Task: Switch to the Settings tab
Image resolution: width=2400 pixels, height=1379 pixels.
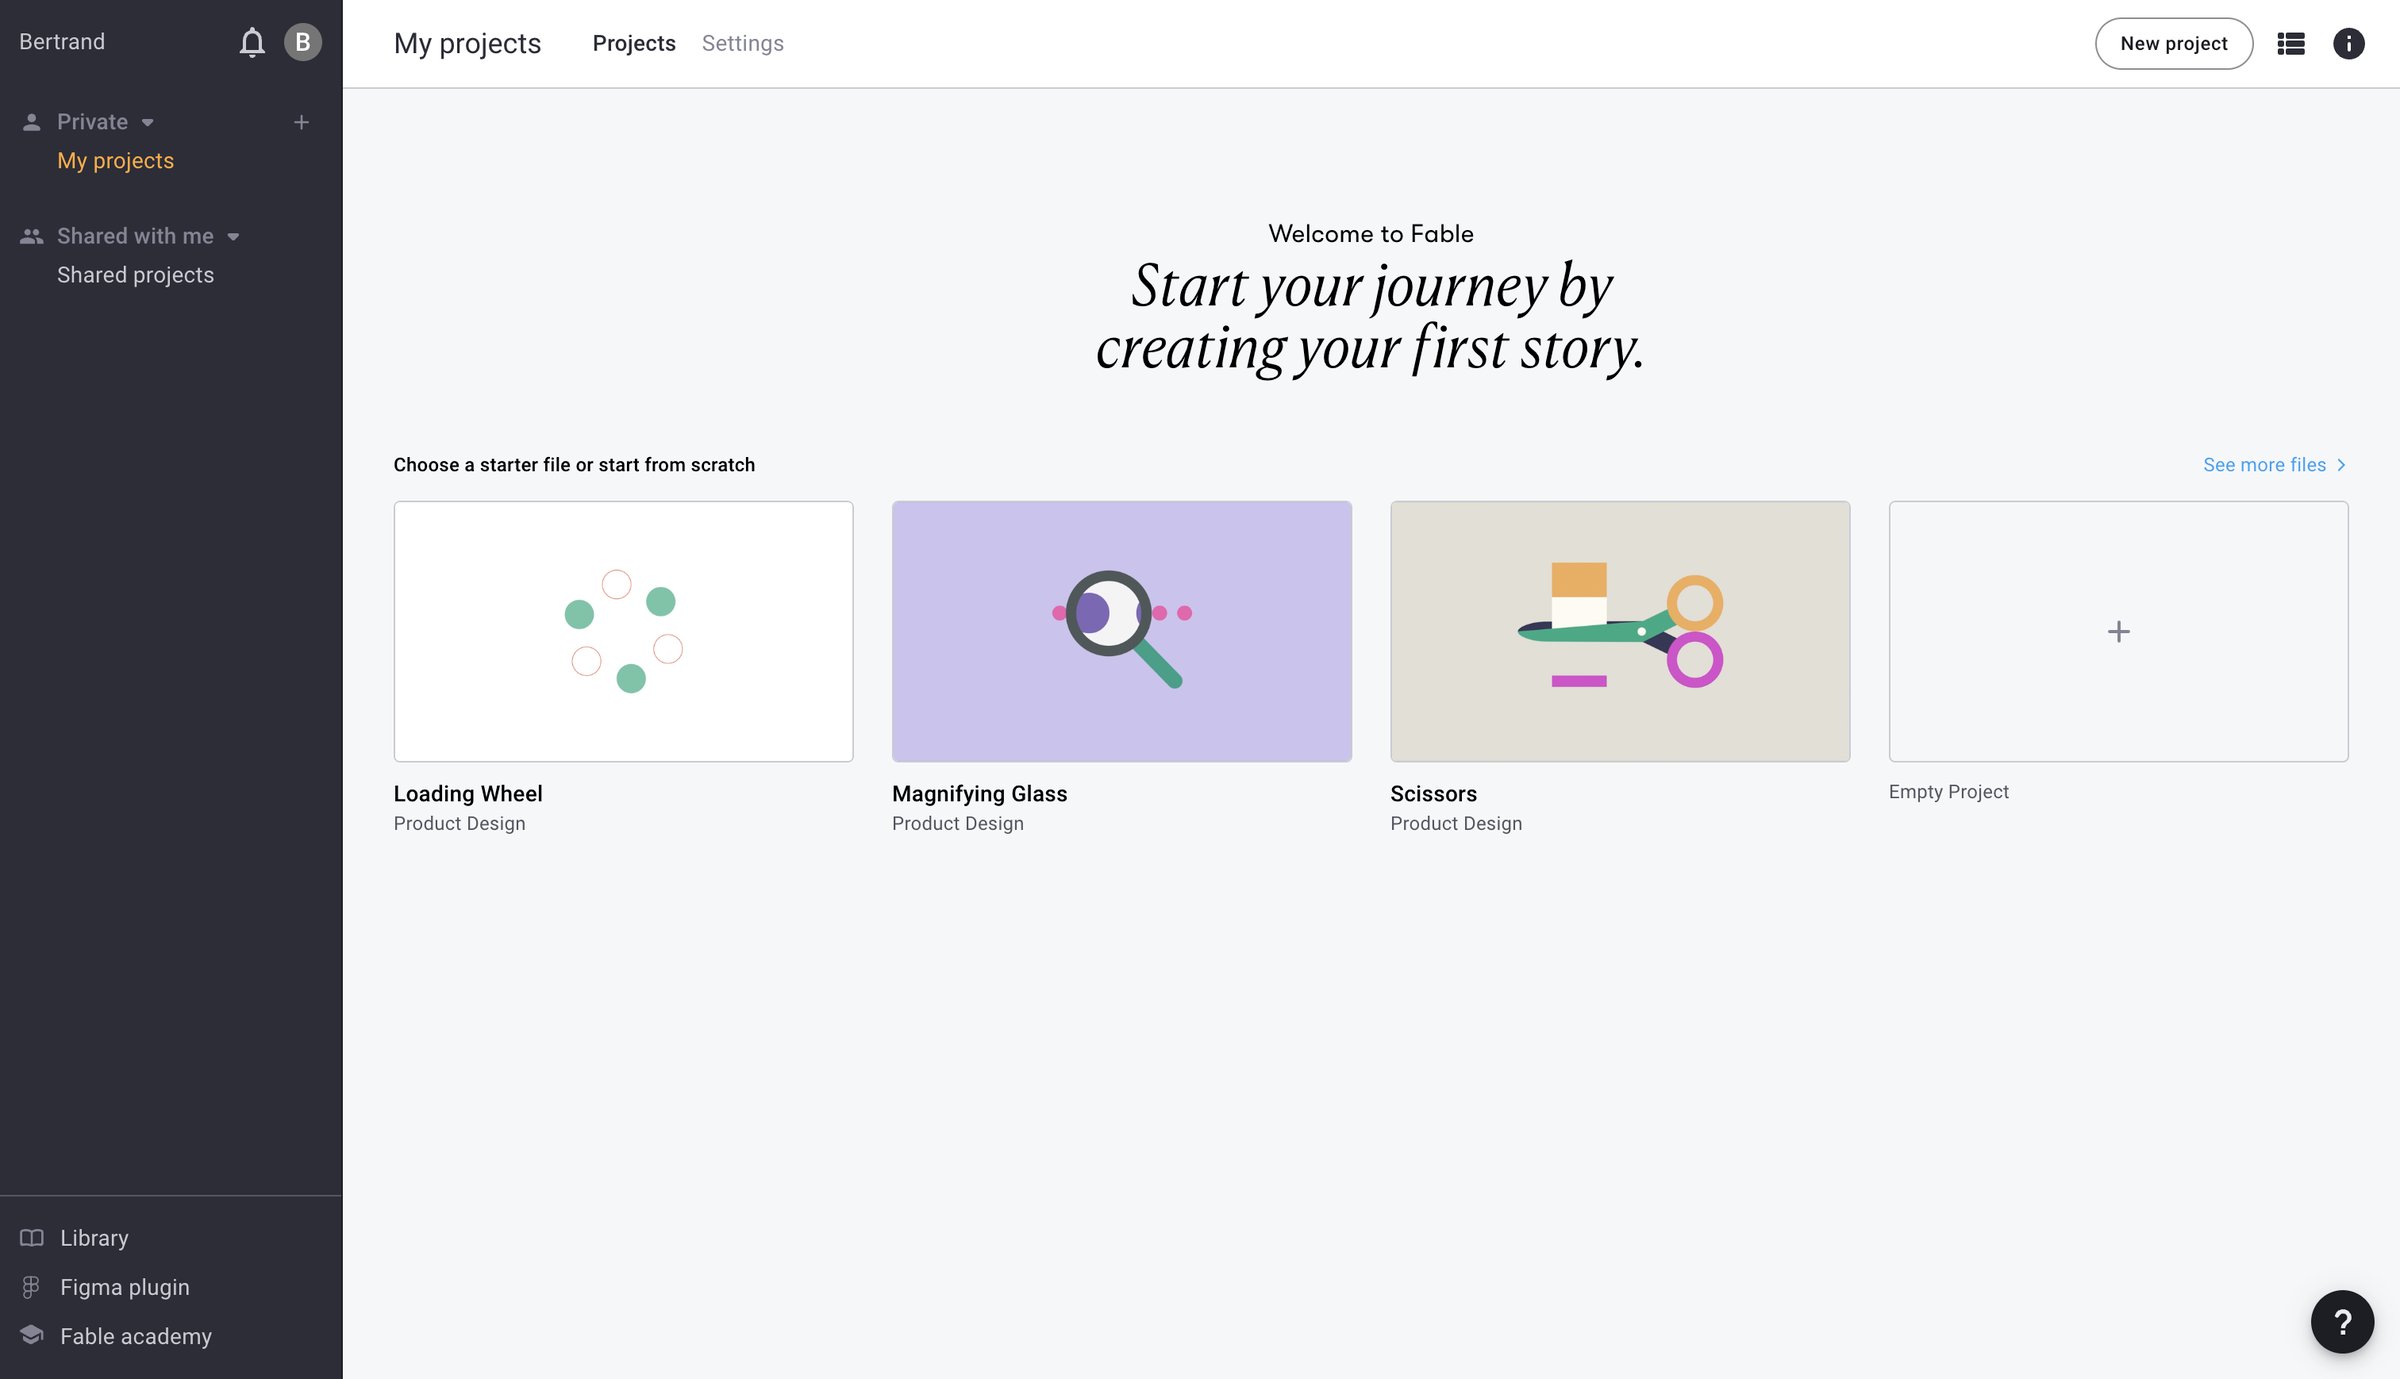Action: pyautogui.click(x=742, y=43)
